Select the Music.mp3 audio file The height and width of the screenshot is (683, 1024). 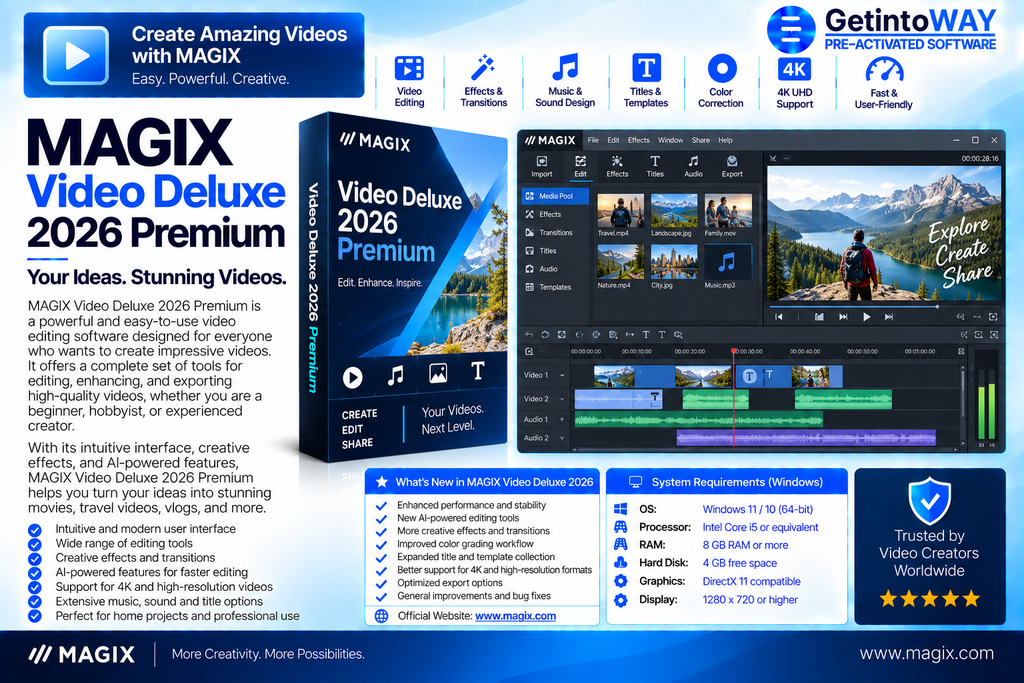coord(728,262)
